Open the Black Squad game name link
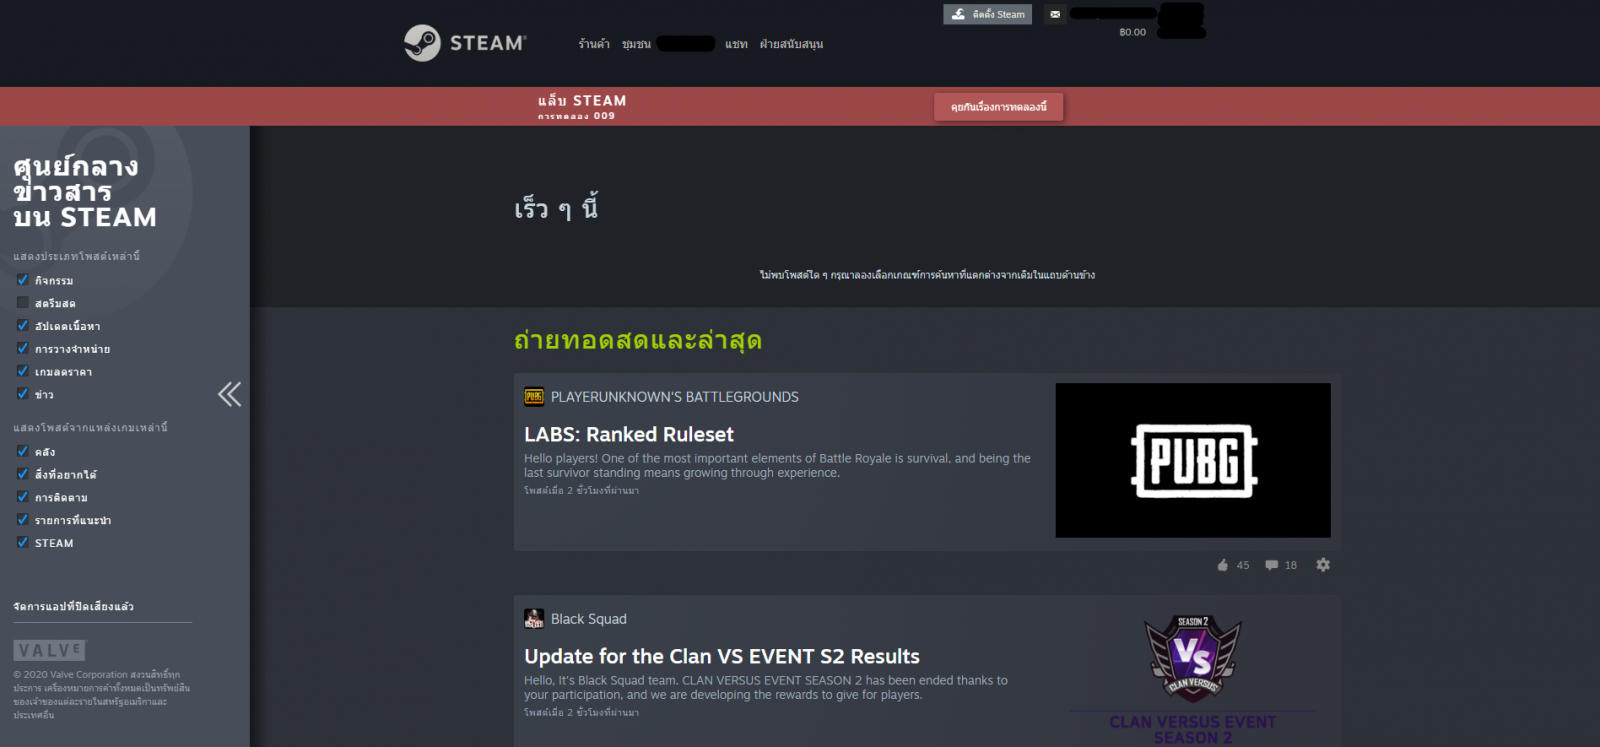The image size is (1600, 747). (589, 619)
